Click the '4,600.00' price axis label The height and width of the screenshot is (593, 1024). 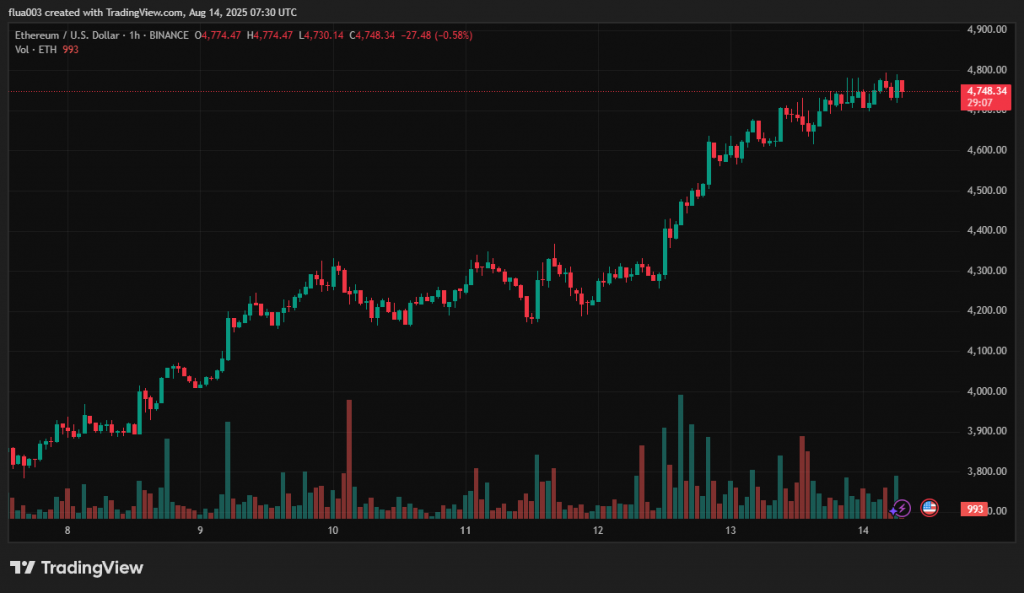point(987,150)
